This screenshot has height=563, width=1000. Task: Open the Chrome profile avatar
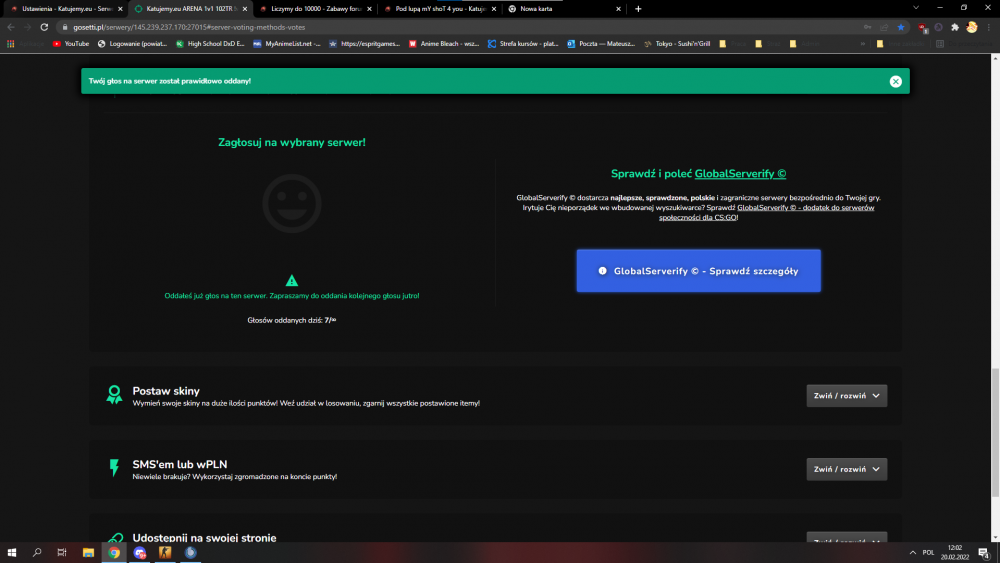971,27
